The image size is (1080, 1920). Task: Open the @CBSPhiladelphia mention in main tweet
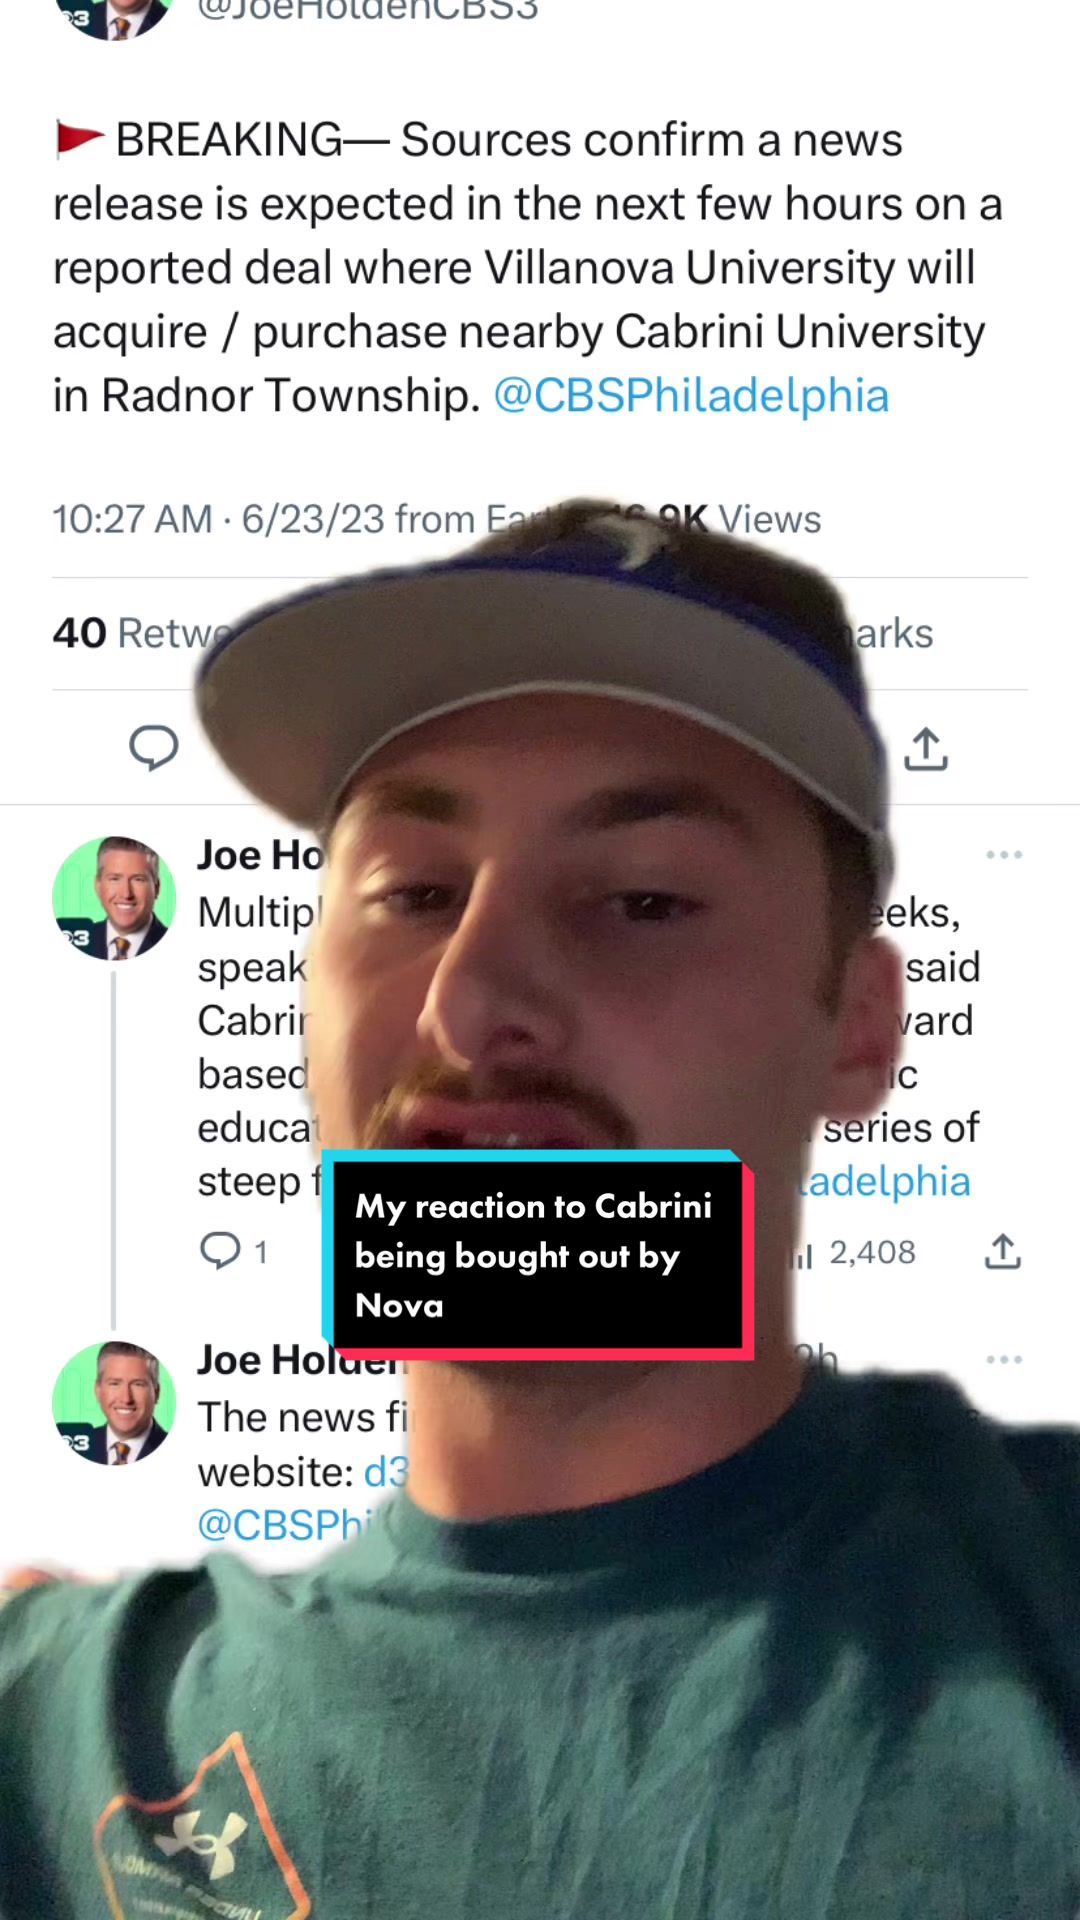[691, 396]
